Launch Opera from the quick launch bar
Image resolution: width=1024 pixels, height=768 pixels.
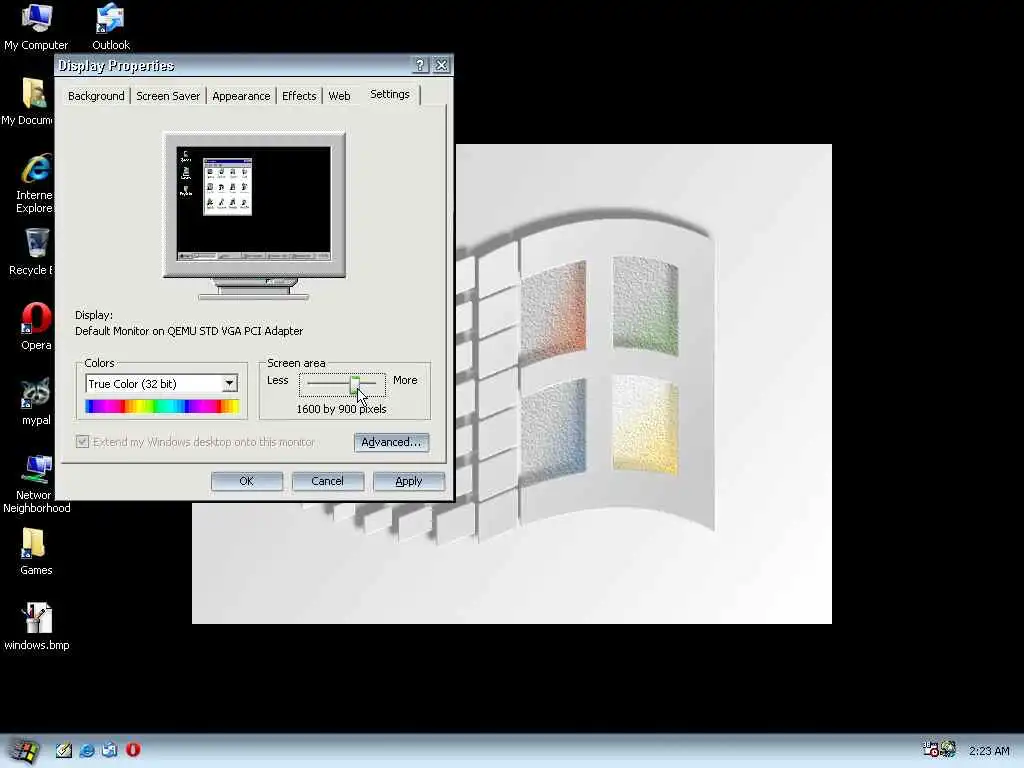(133, 750)
